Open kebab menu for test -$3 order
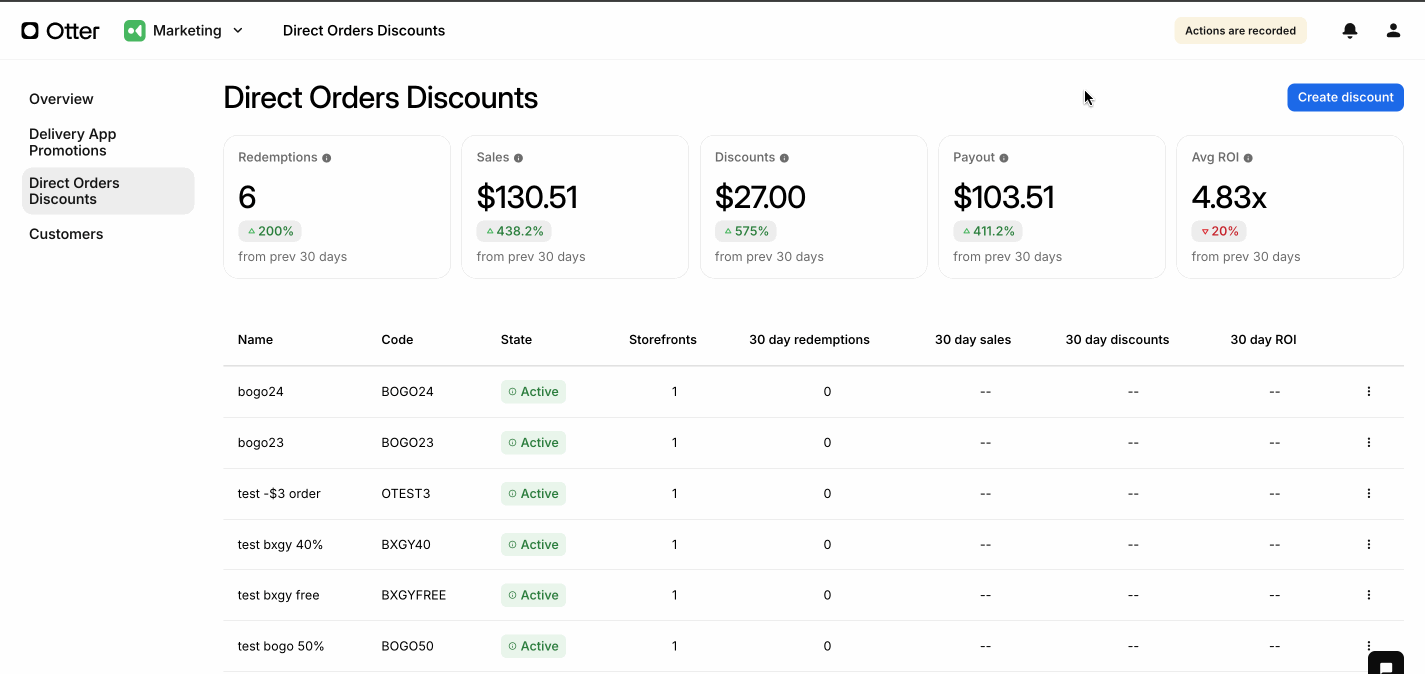The height and width of the screenshot is (674, 1425). coord(1369,493)
